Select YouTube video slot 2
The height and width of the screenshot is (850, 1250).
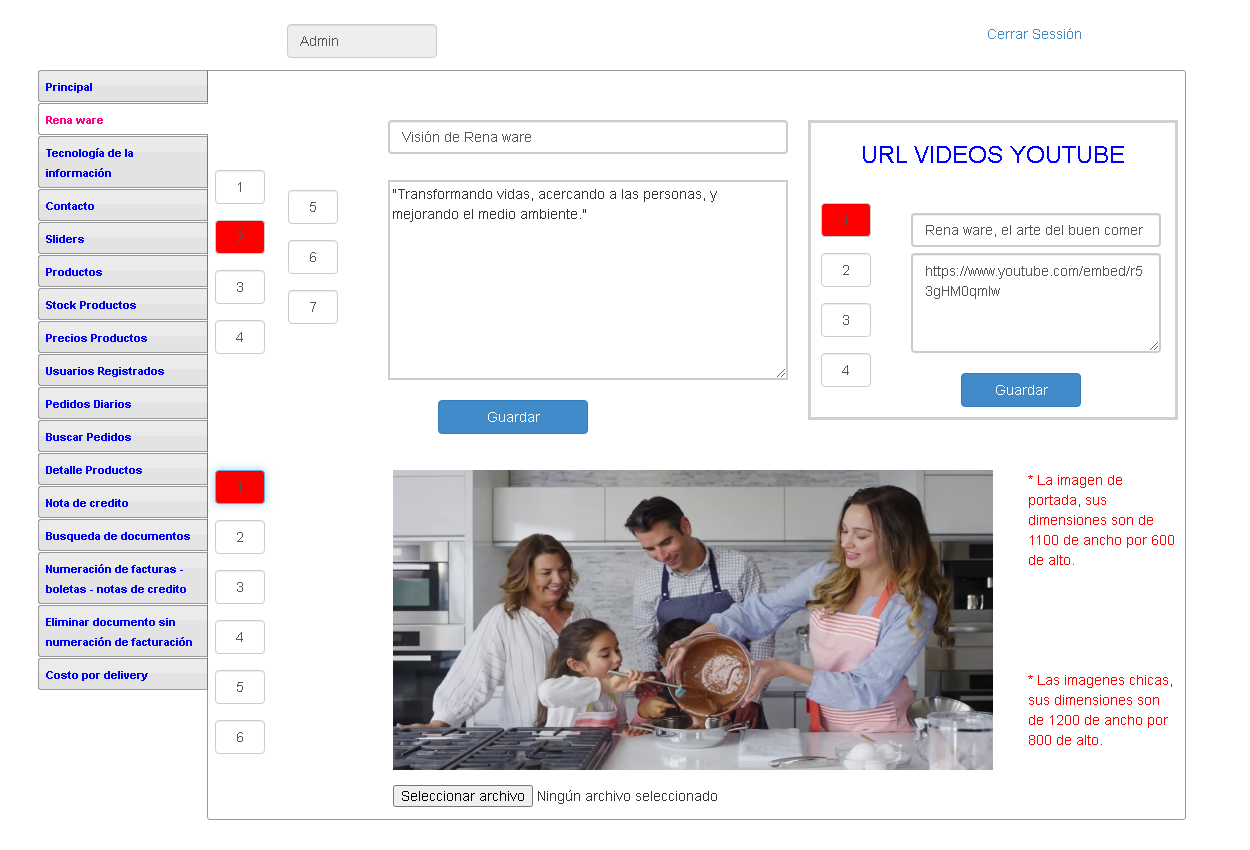(x=845, y=270)
